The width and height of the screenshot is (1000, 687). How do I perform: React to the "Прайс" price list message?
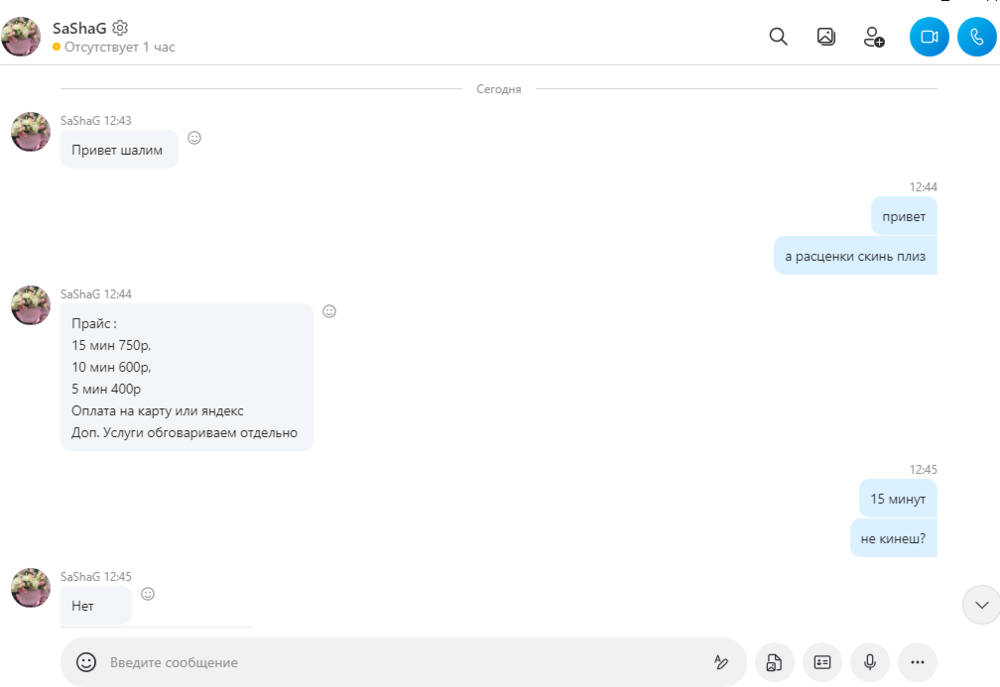click(x=329, y=312)
